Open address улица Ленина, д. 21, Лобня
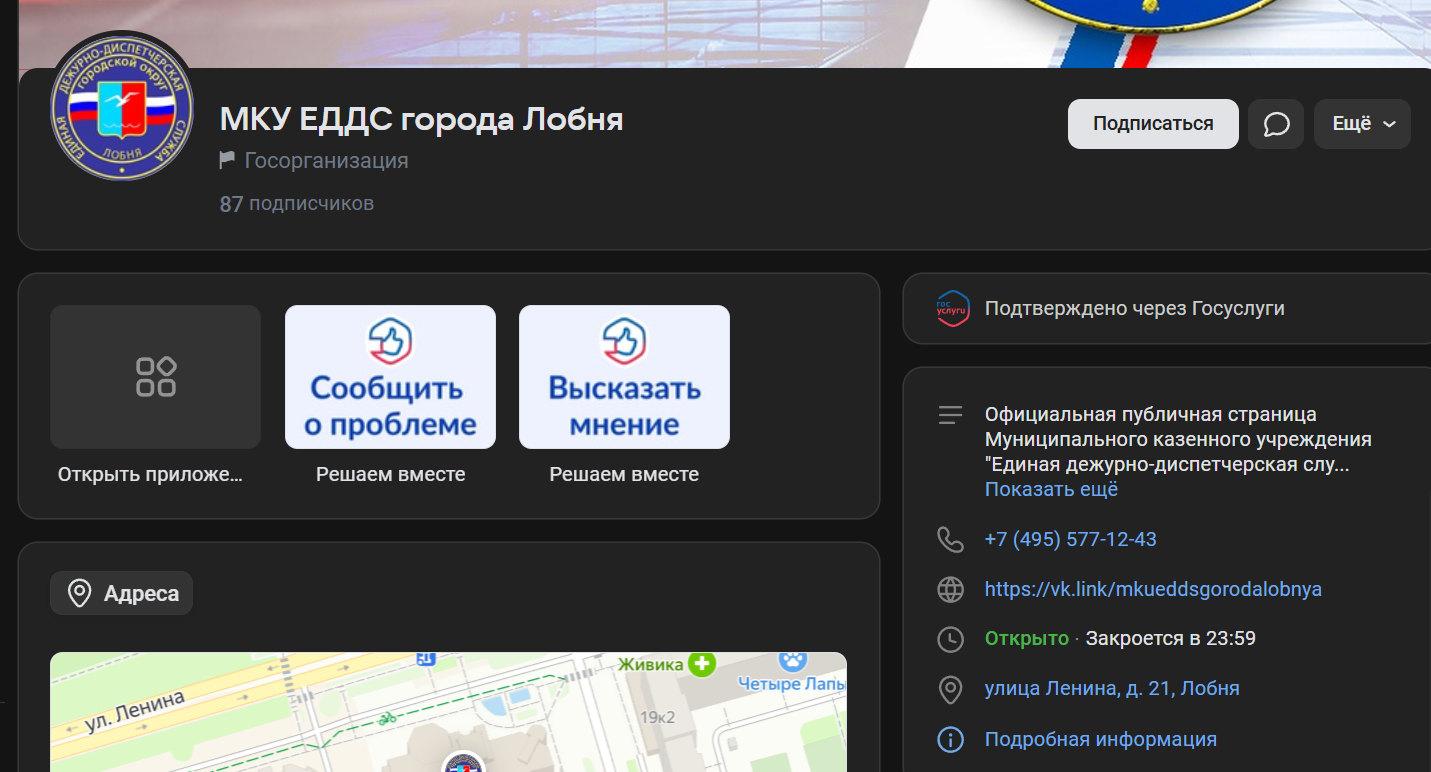The height and width of the screenshot is (772, 1431). pos(1112,689)
